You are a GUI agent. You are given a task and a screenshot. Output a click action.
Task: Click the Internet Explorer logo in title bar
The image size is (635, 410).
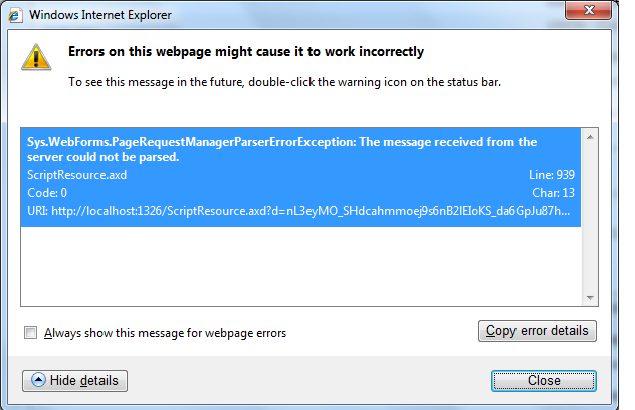15,15
